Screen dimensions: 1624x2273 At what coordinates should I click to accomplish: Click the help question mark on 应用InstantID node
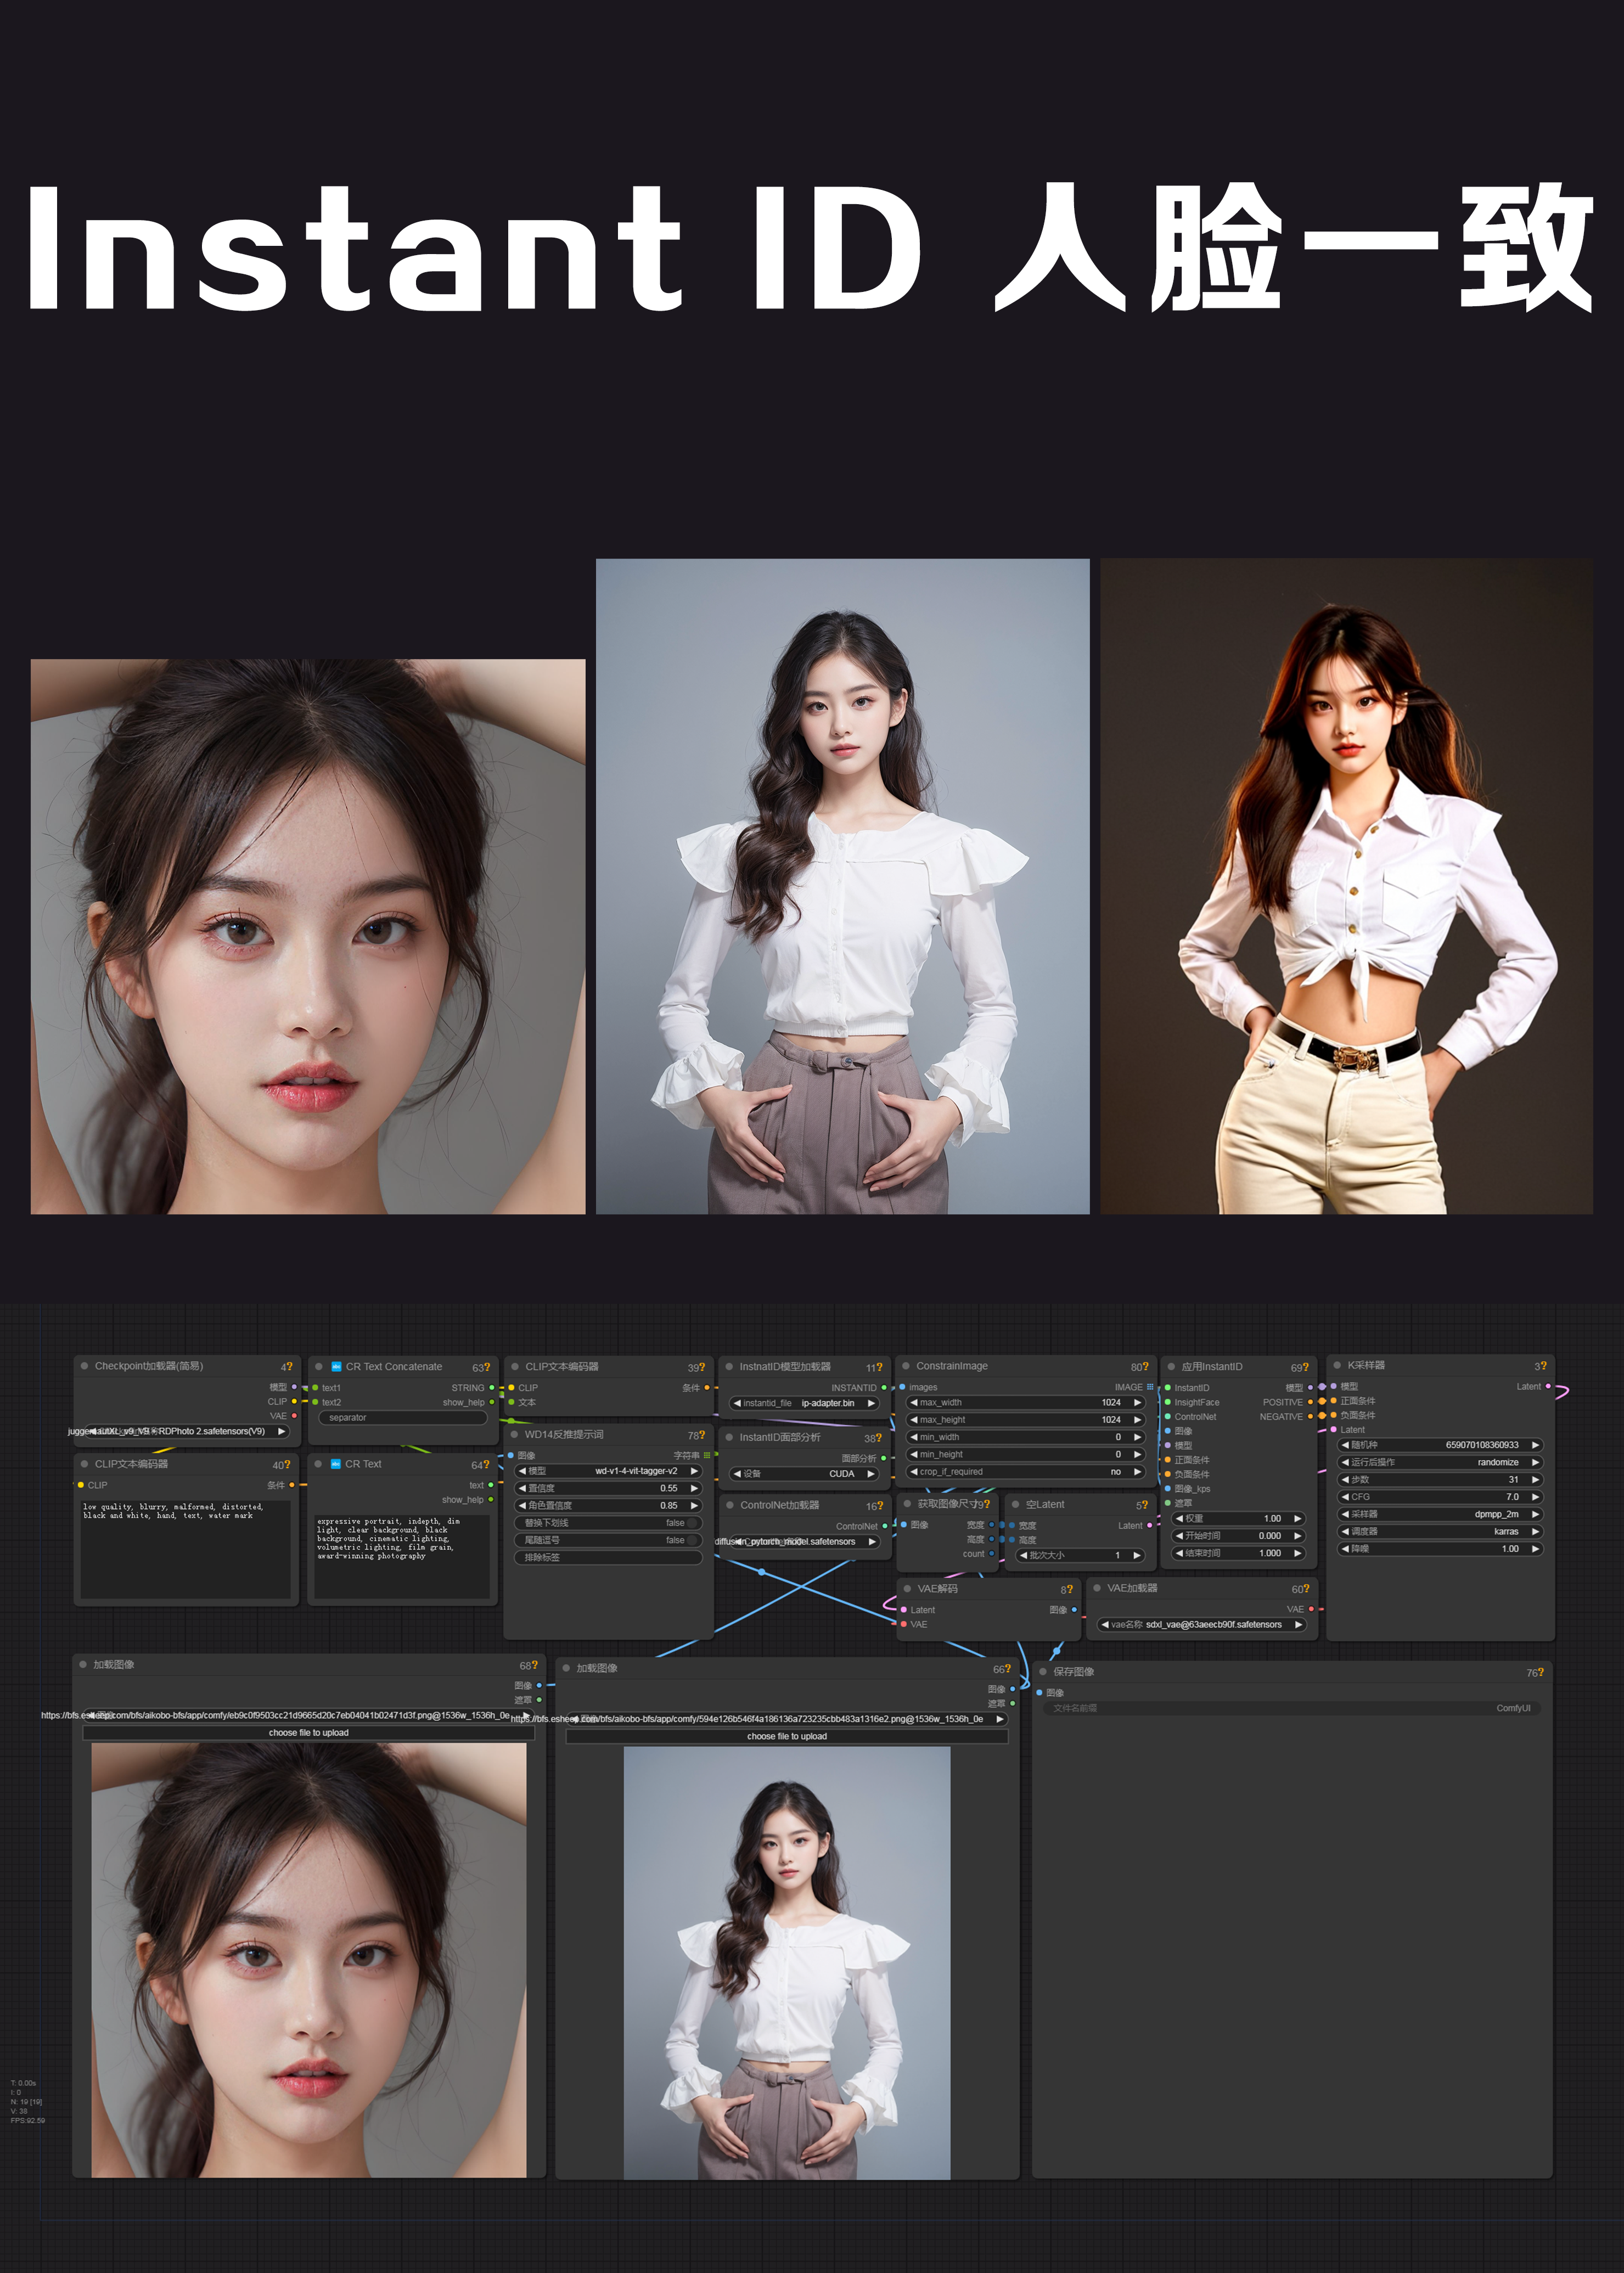point(1306,1367)
